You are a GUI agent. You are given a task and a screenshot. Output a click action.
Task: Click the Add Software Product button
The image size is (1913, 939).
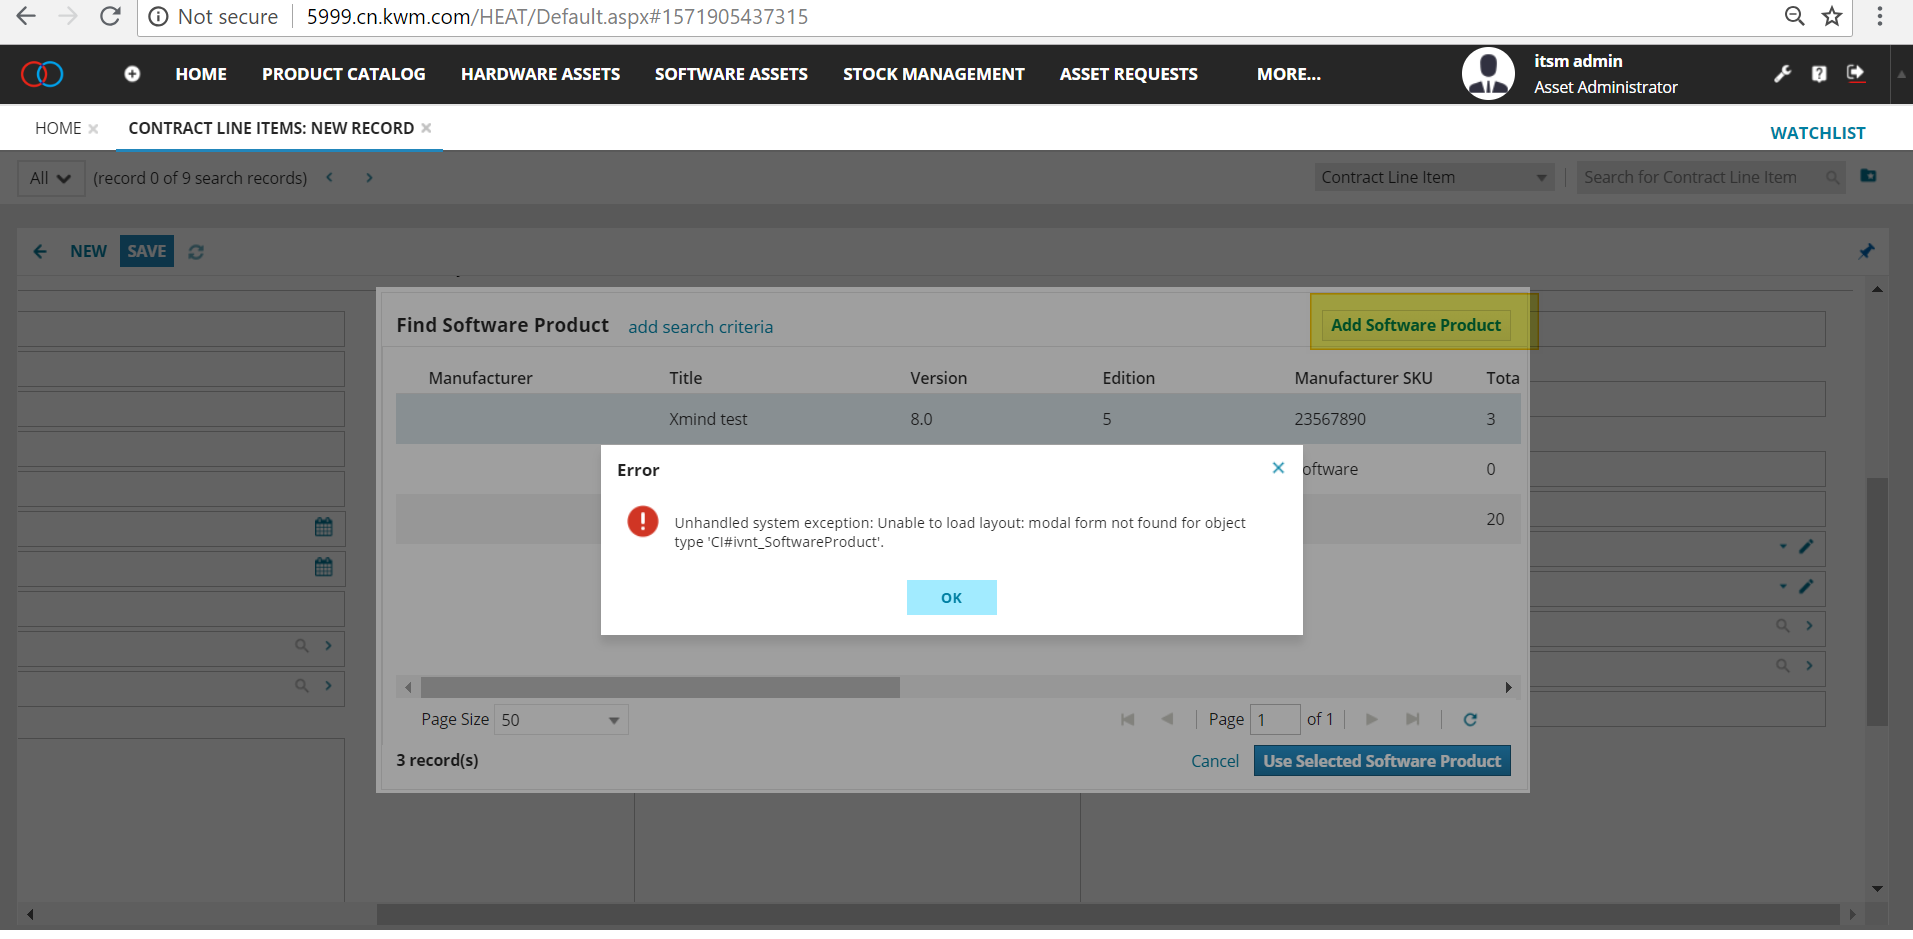point(1415,325)
